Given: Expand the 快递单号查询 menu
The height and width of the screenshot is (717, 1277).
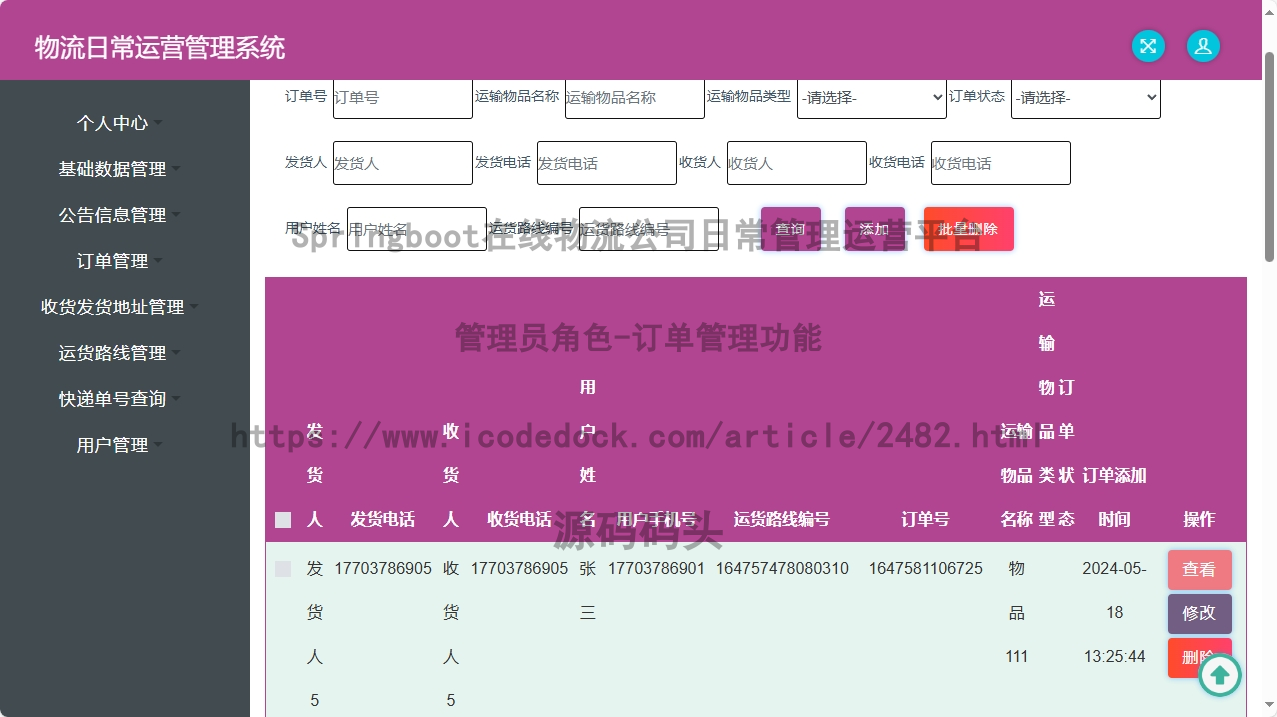Looking at the screenshot, I should [119, 399].
